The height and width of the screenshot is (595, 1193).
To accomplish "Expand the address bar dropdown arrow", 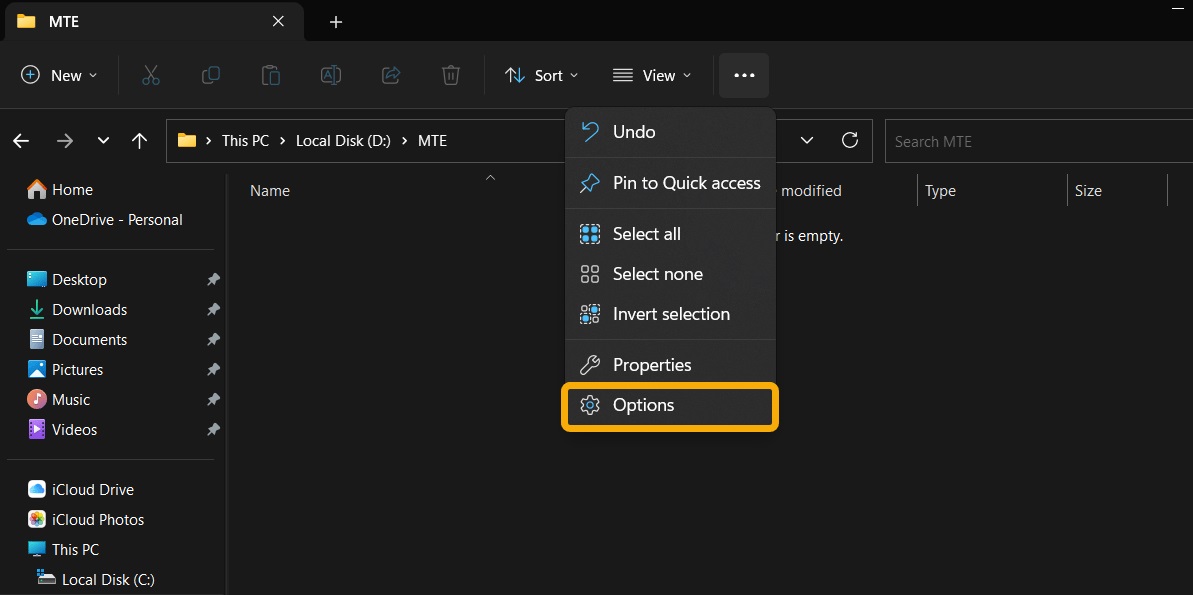I will click(x=807, y=141).
